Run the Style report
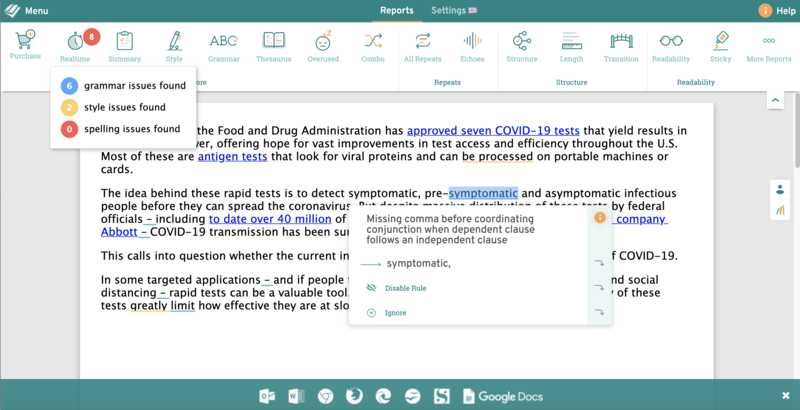800x410 pixels. point(174,45)
